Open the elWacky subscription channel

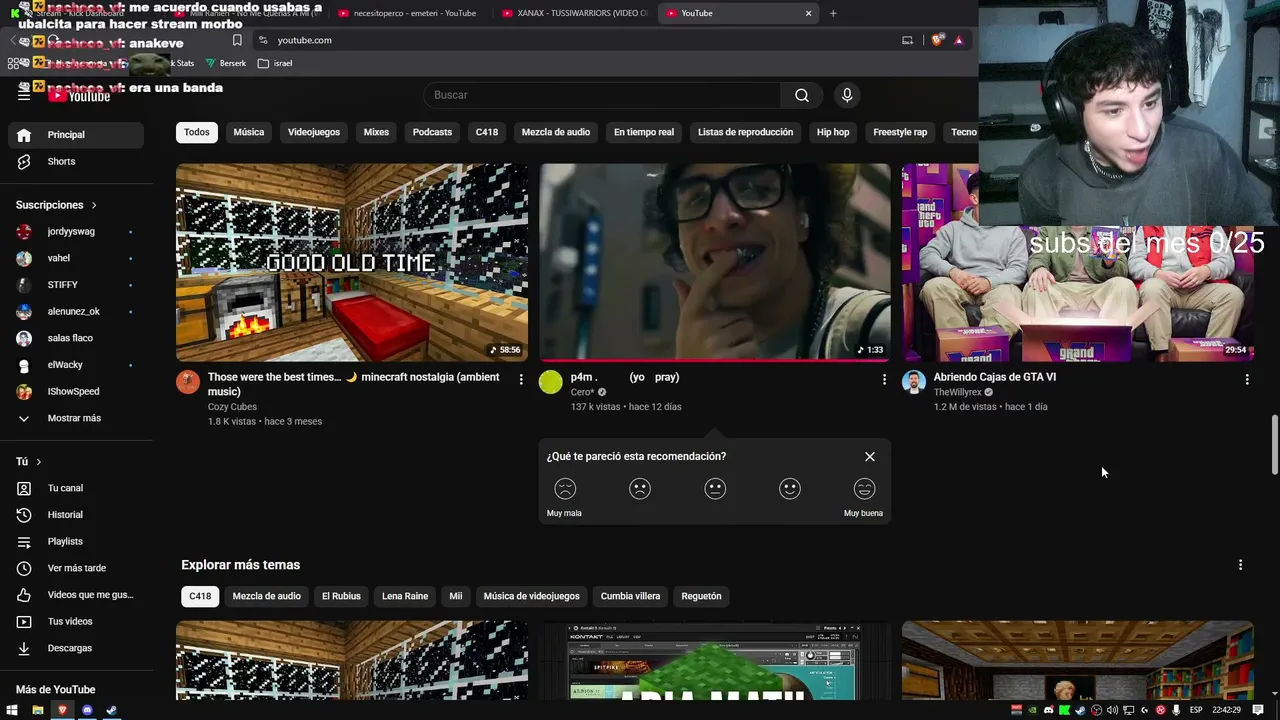click(x=76, y=365)
